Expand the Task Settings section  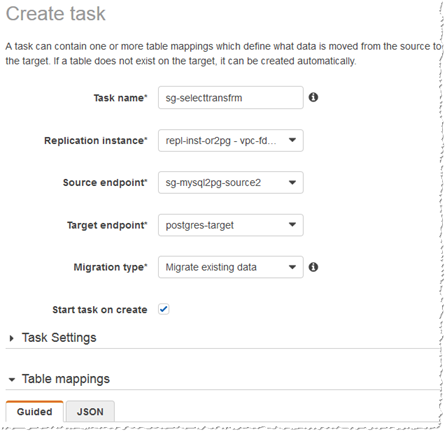point(12,338)
